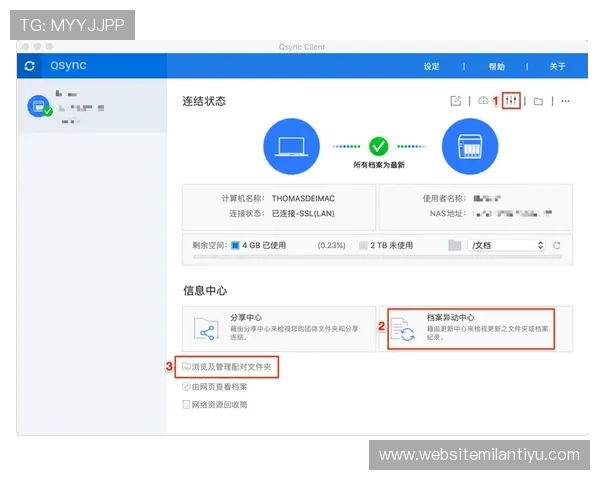
Task: Click the 信息中心 heading
Action: [205, 291]
